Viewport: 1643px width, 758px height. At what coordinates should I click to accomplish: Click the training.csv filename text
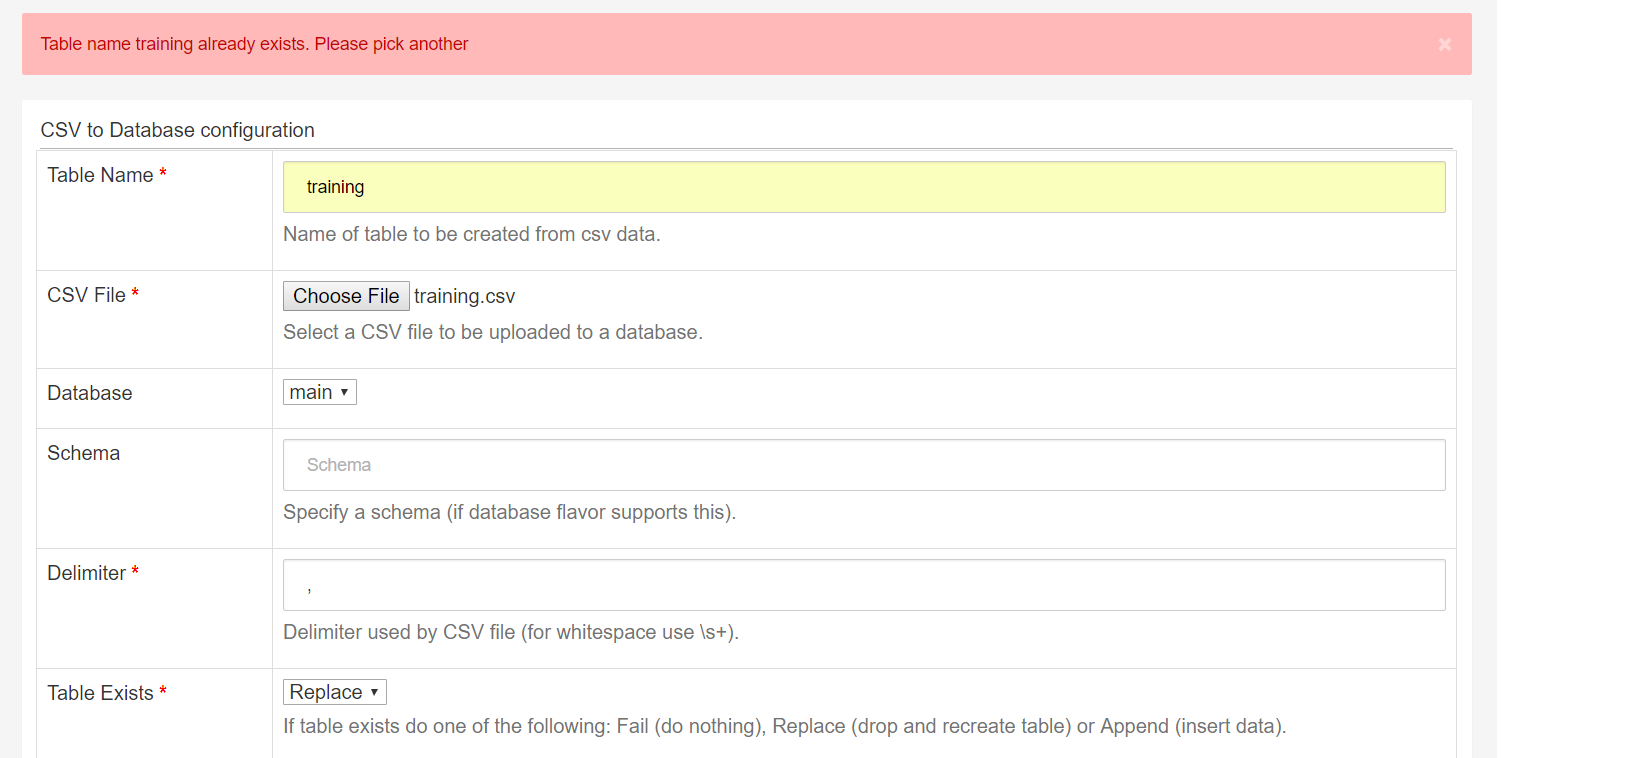(x=464, y=295)
